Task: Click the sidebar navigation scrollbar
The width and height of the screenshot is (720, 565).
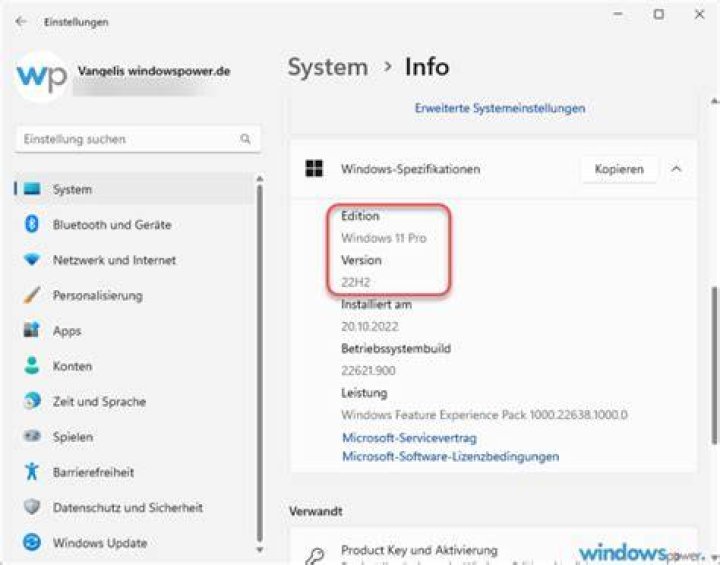Action: click(x=259, y=363)
